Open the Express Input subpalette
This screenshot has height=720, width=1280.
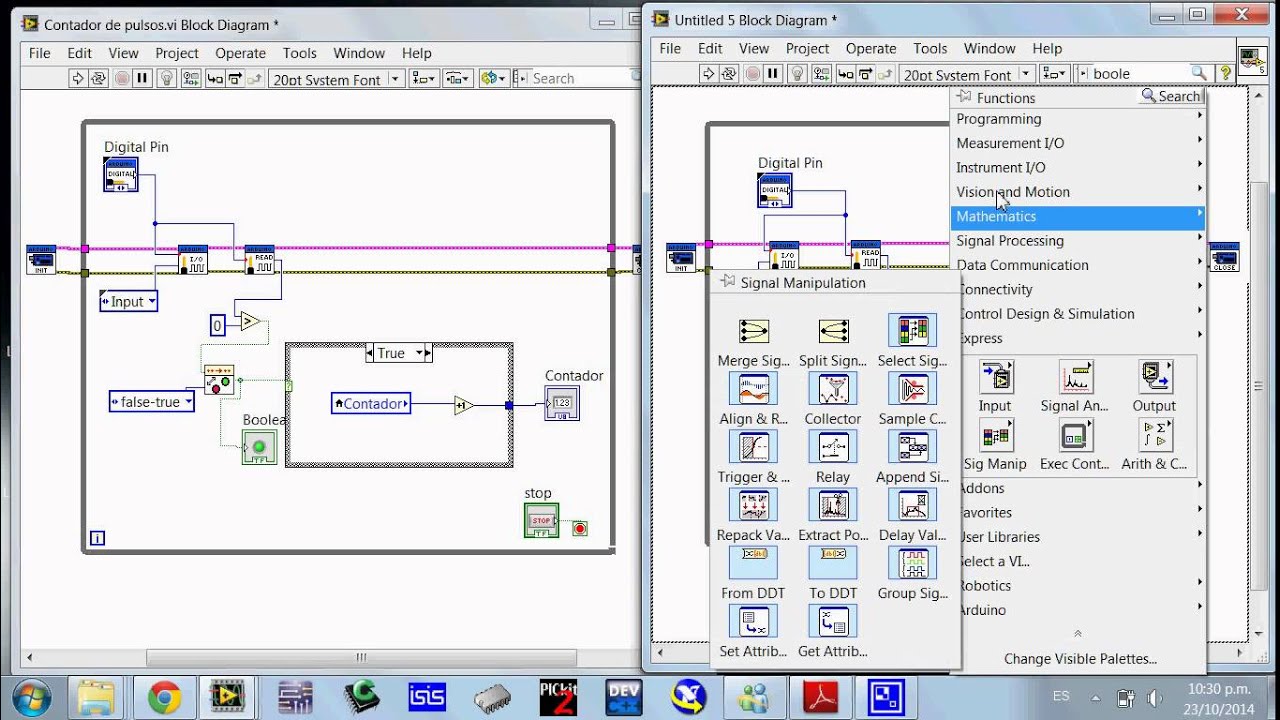point(995,377)
